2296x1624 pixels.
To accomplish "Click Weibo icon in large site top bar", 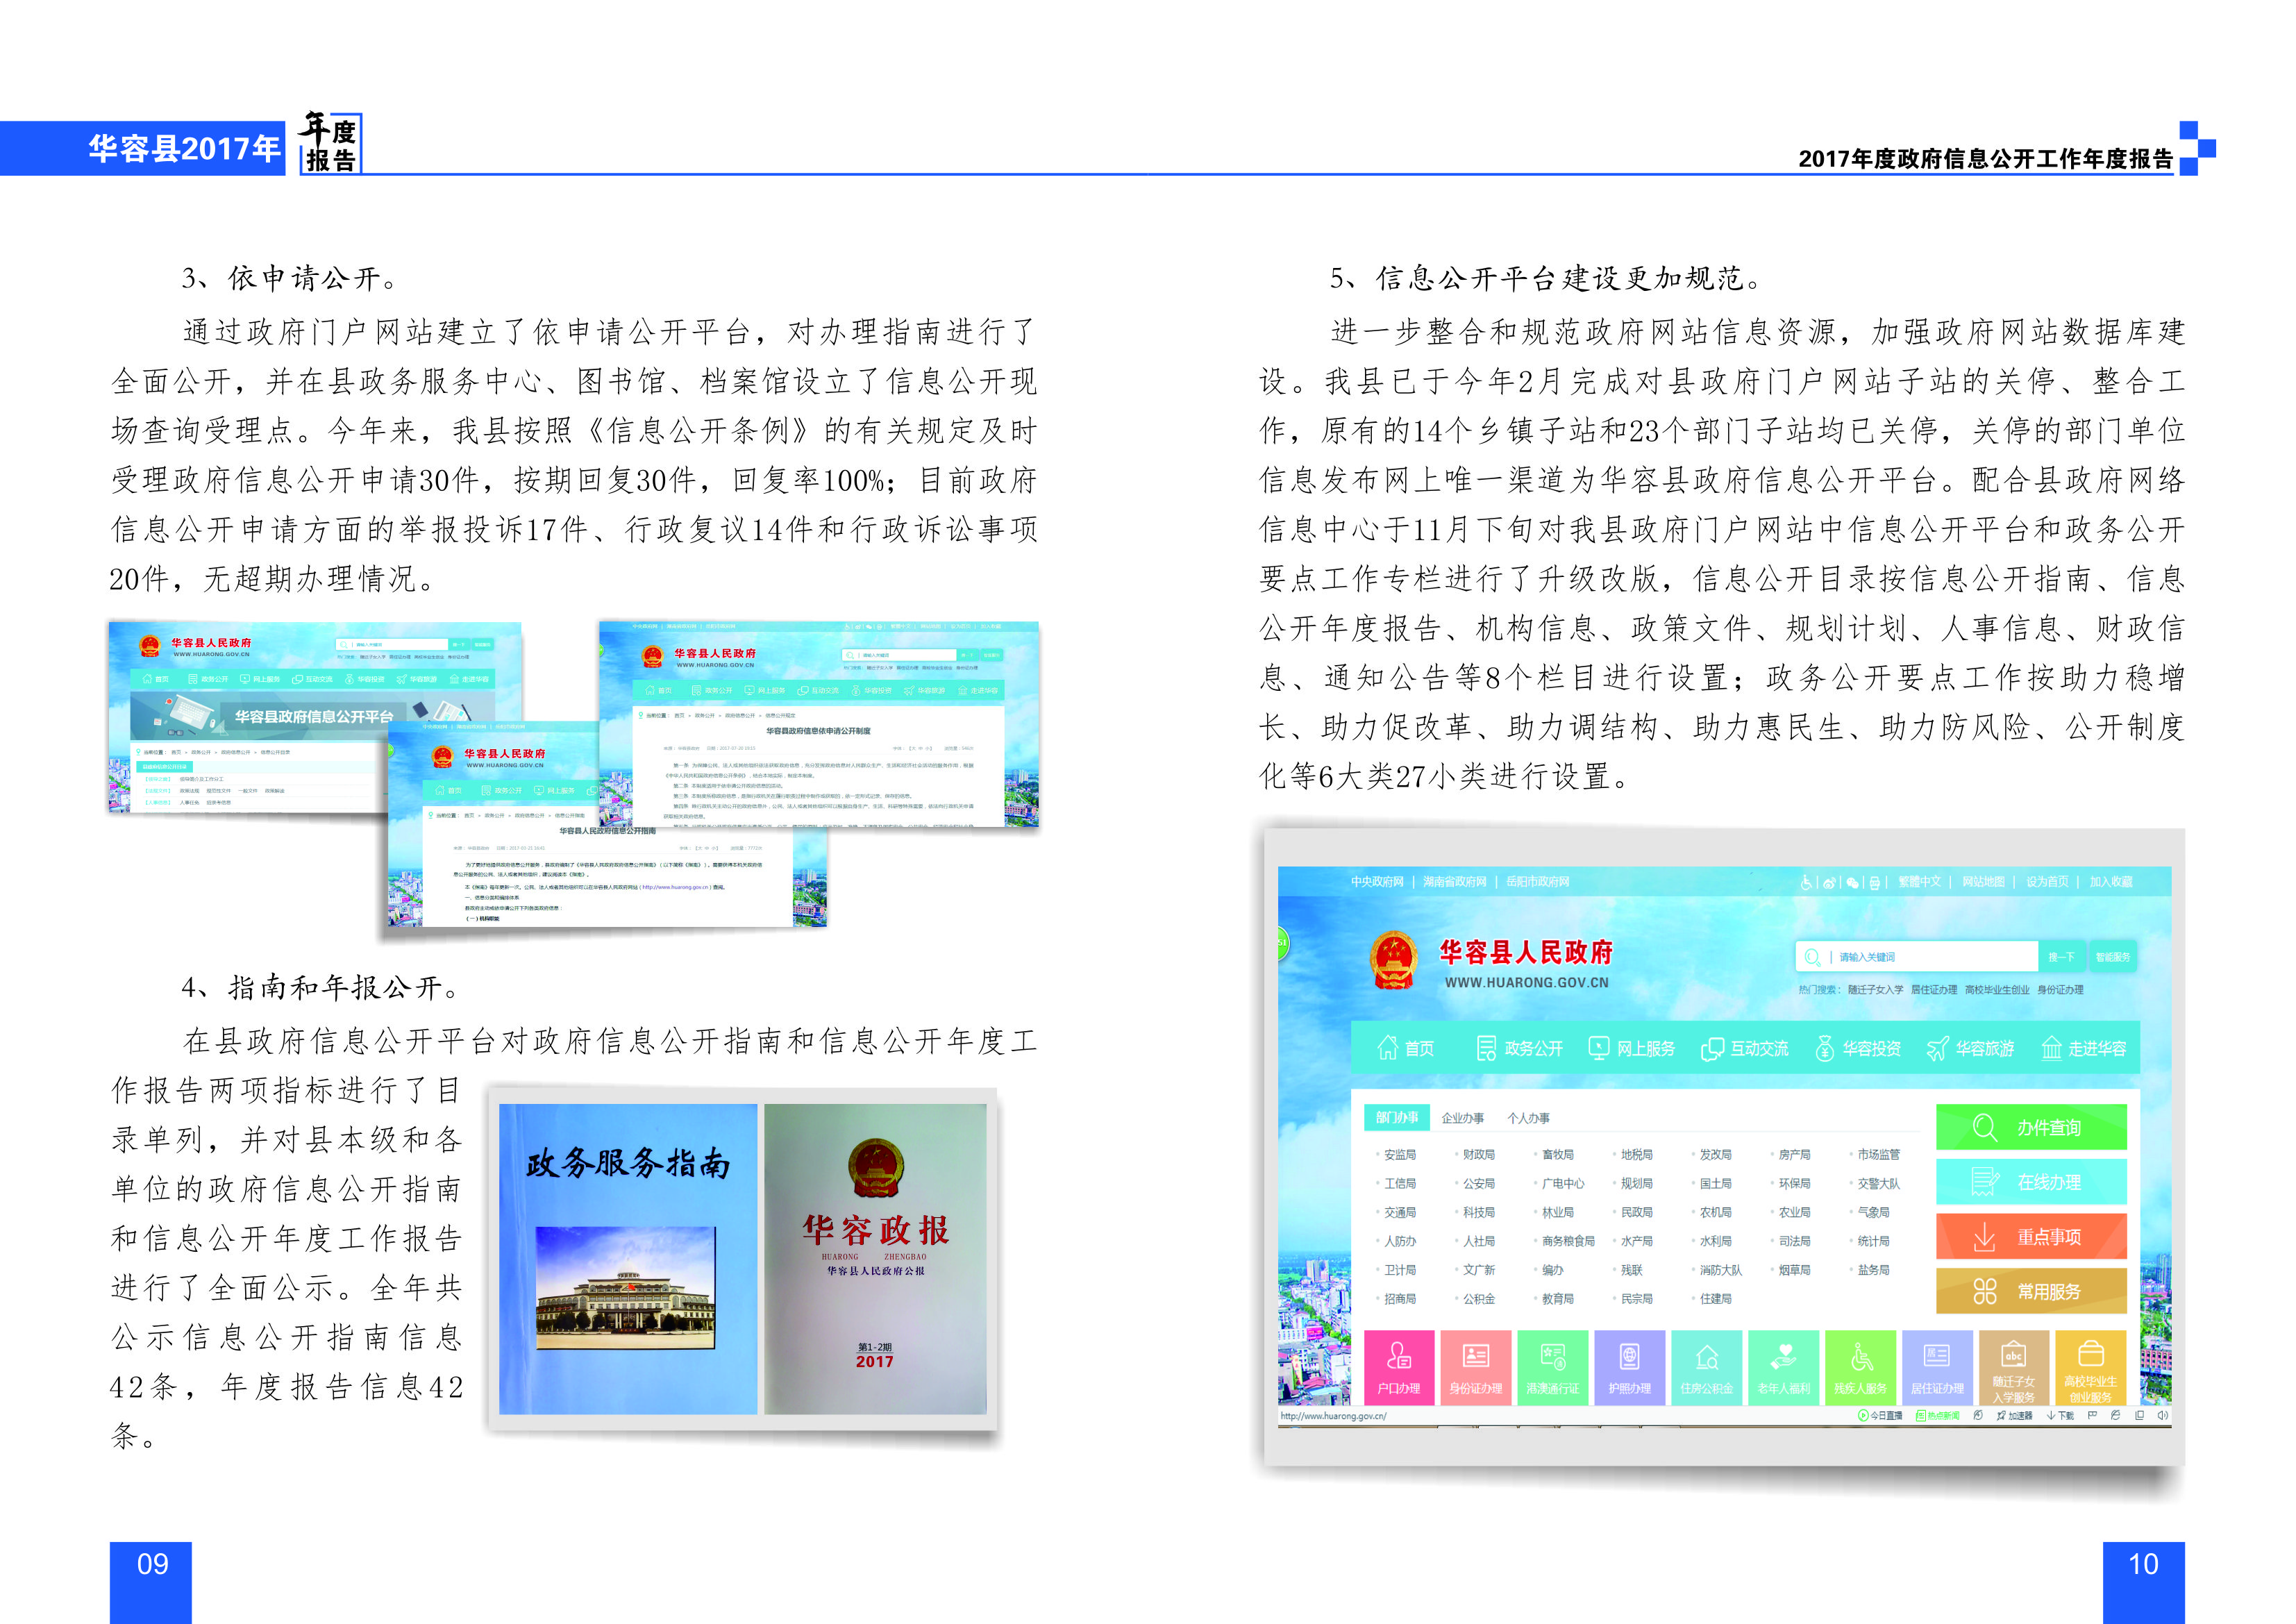I will tap(1829, 882).
